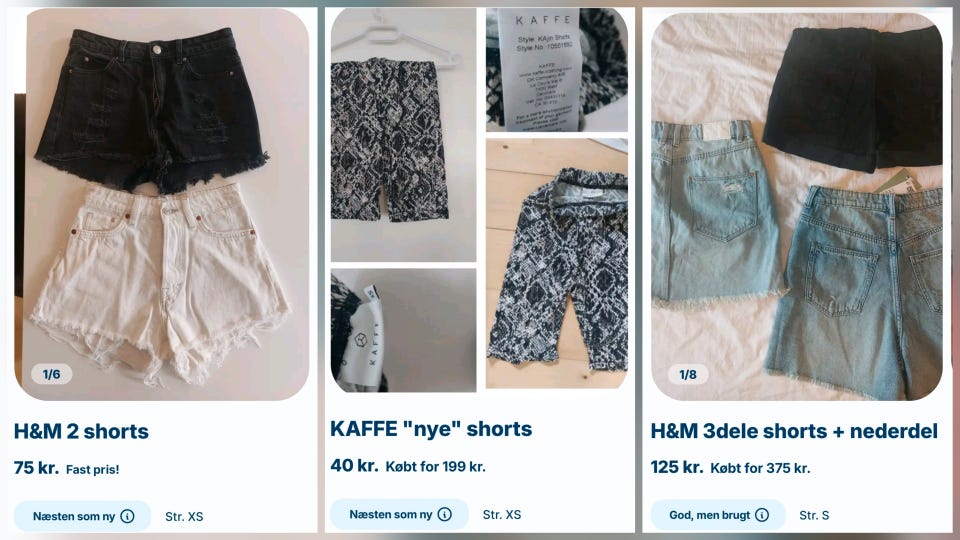The image size is (960, 540).
Task: Open black and white denim shorts photo
Action: [162, 204]
